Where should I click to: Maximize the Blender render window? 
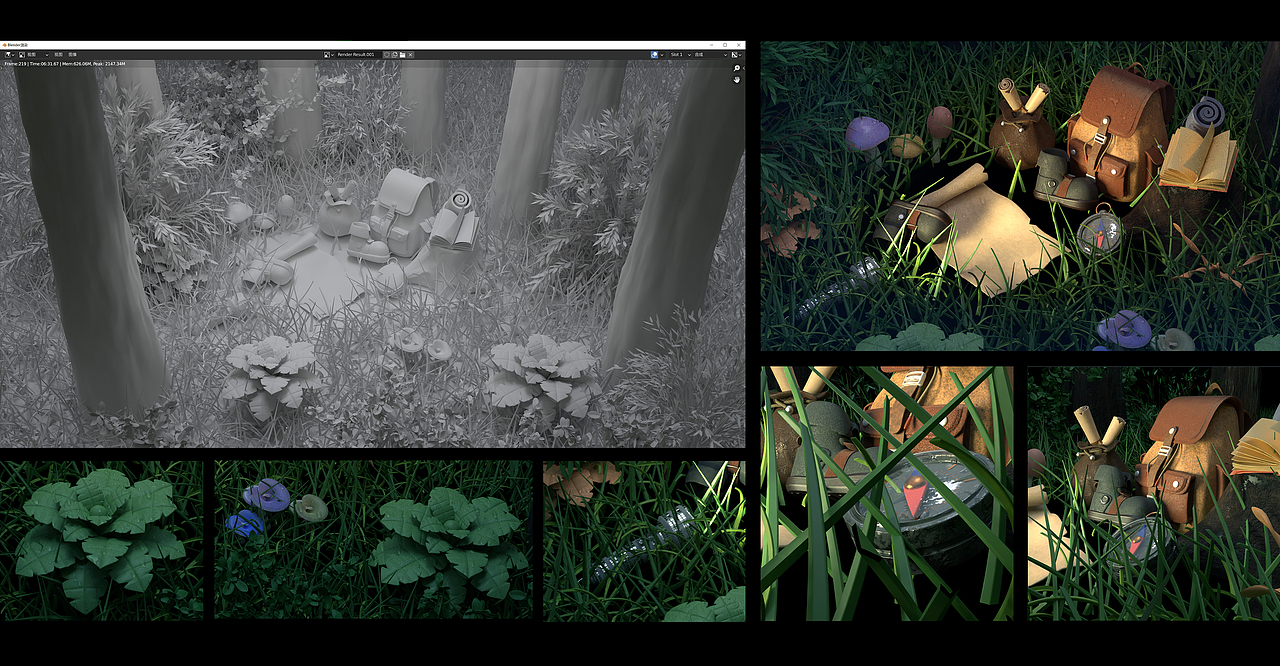pos(725,45)
